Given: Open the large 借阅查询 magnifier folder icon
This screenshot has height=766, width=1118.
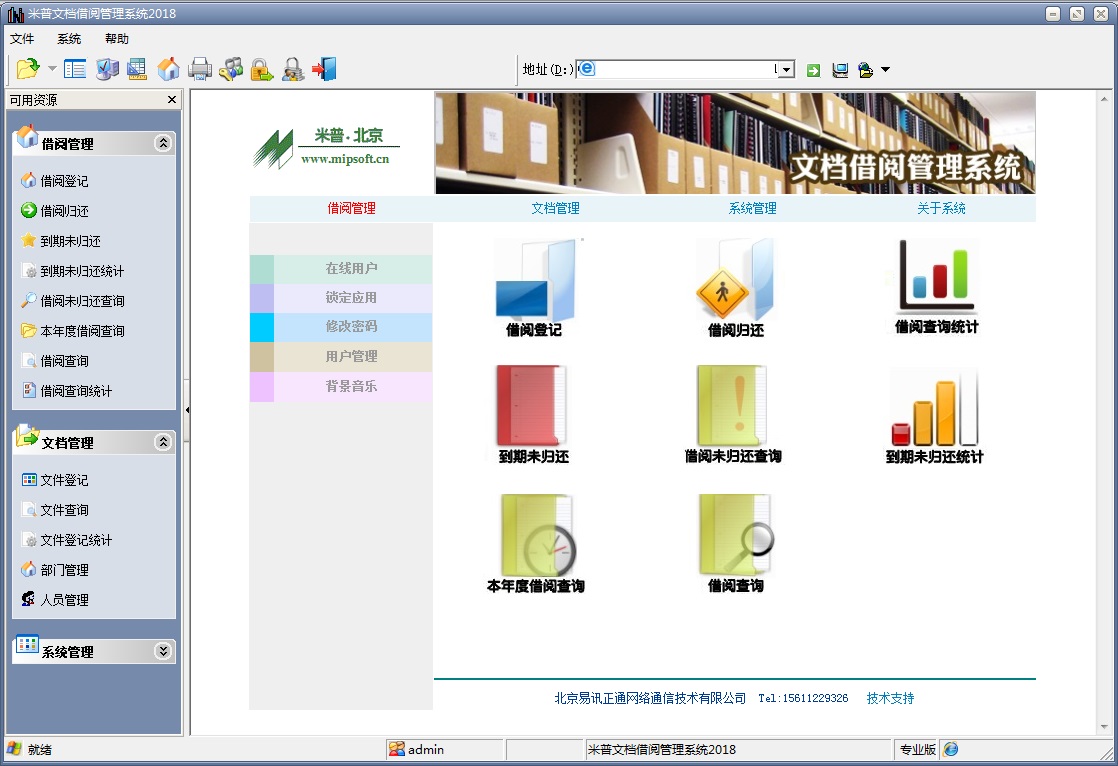Looking at the screenshot, I should [736, 544].
